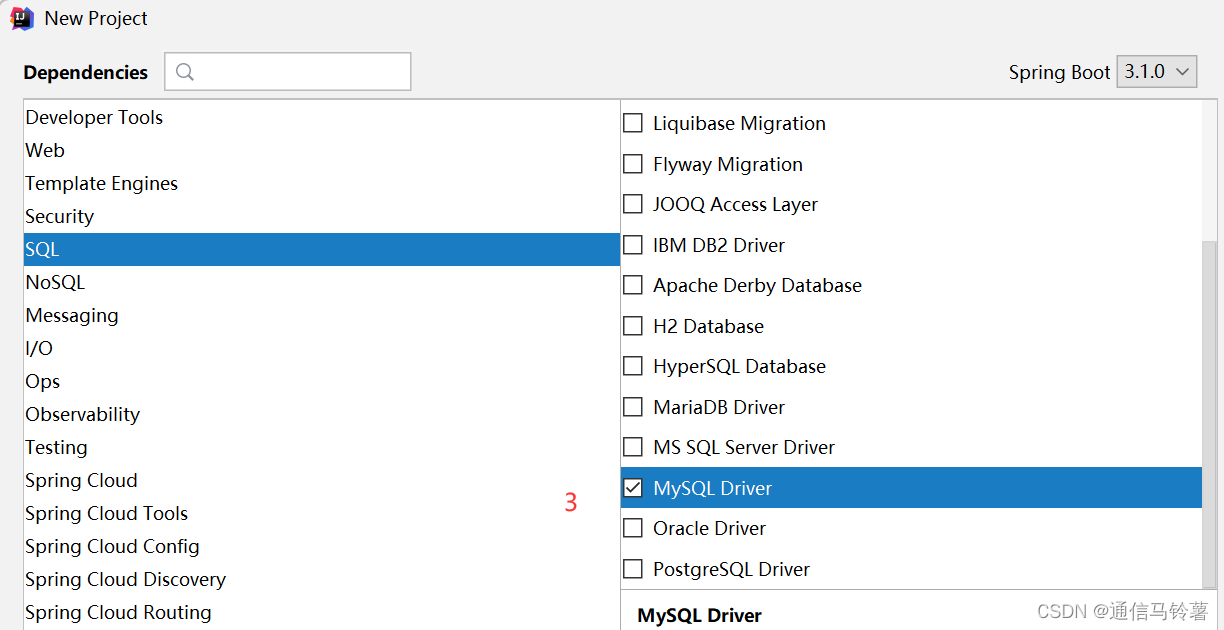Viewport: 1224px width, 630px height.
Task: Check the MariaDB Driver checkbox
Action: [x=633, y=407]
